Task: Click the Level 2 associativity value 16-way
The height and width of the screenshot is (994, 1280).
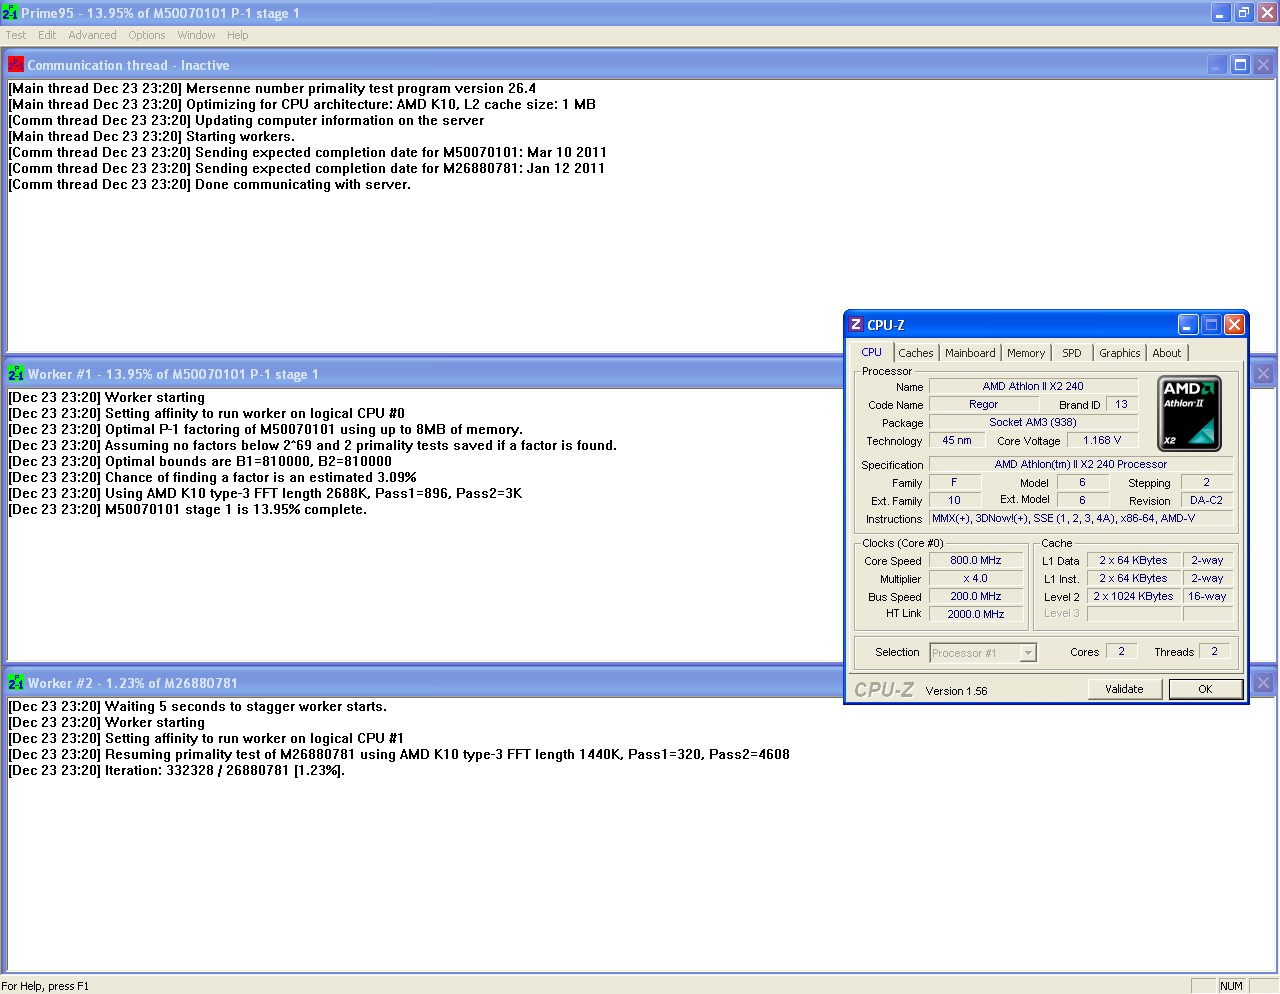Action: tap(1207, 597)
